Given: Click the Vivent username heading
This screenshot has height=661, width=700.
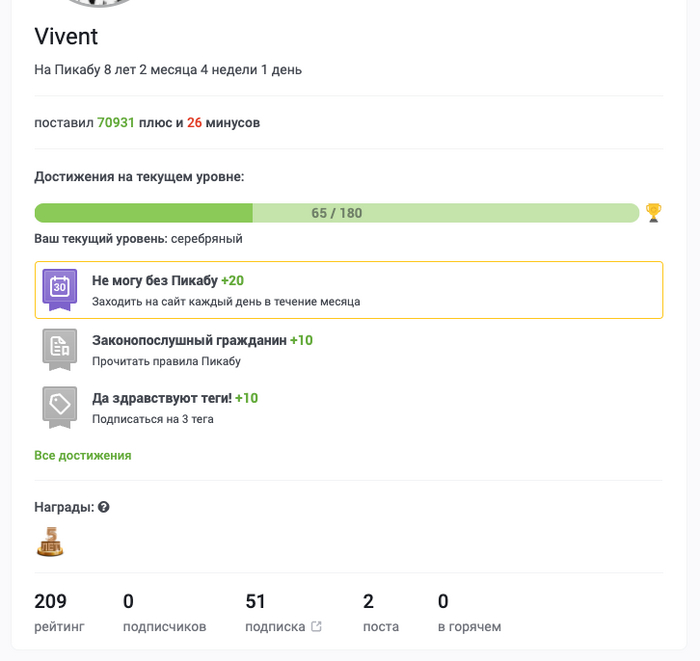Looking at the screenshot, I should coord(66,37).
